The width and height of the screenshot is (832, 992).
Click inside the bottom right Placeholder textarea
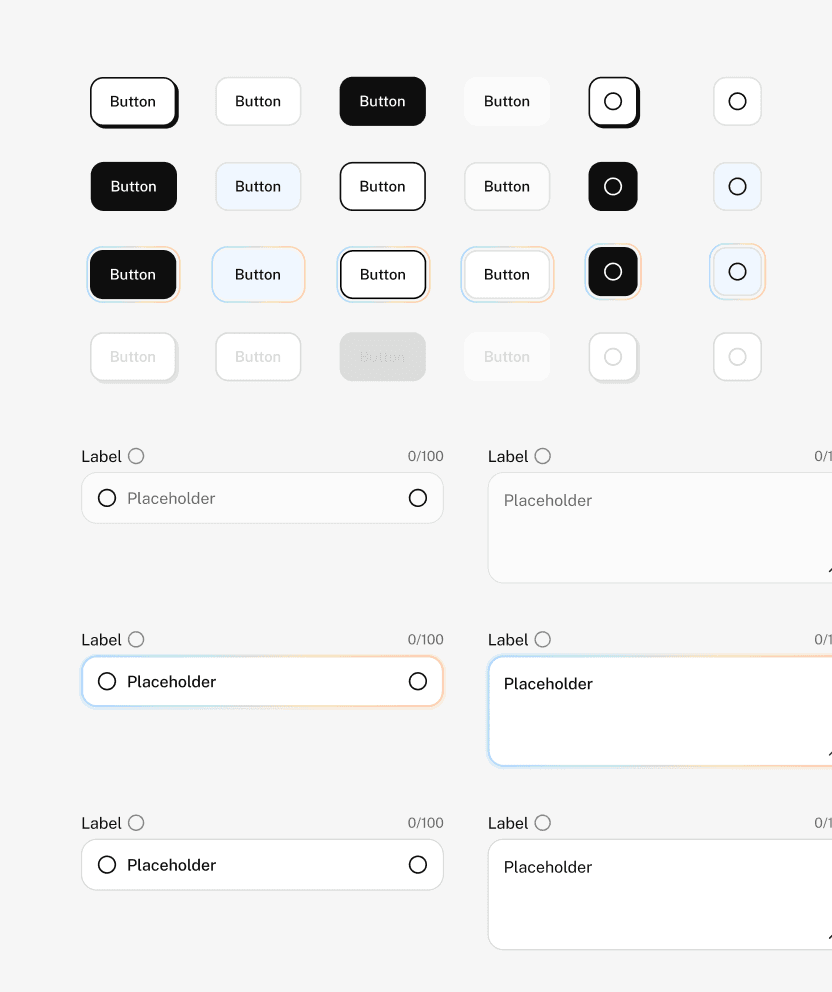[x=660, y=895]
